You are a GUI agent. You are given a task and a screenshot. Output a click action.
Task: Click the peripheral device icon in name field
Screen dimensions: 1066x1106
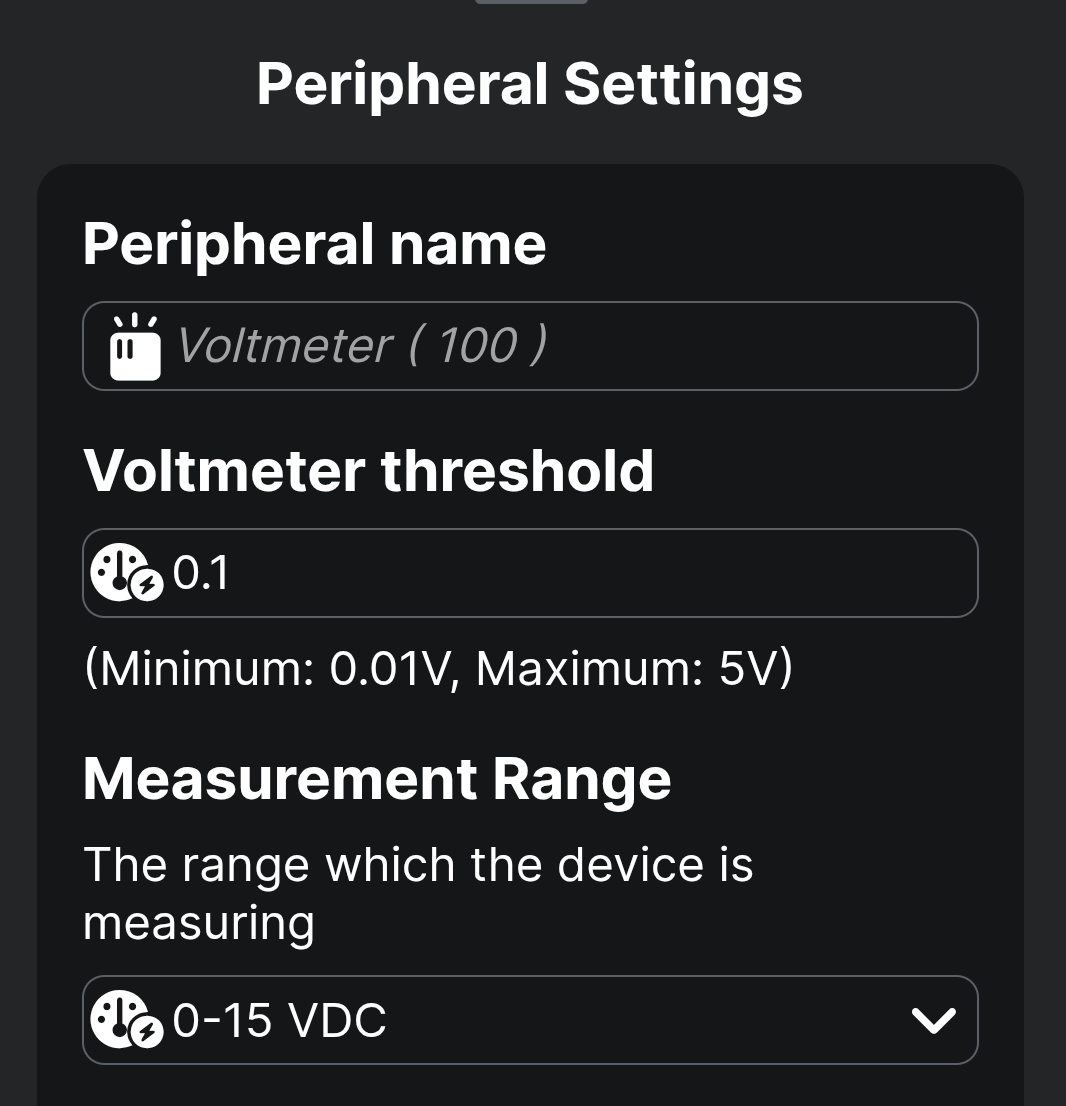click(135, 347)
